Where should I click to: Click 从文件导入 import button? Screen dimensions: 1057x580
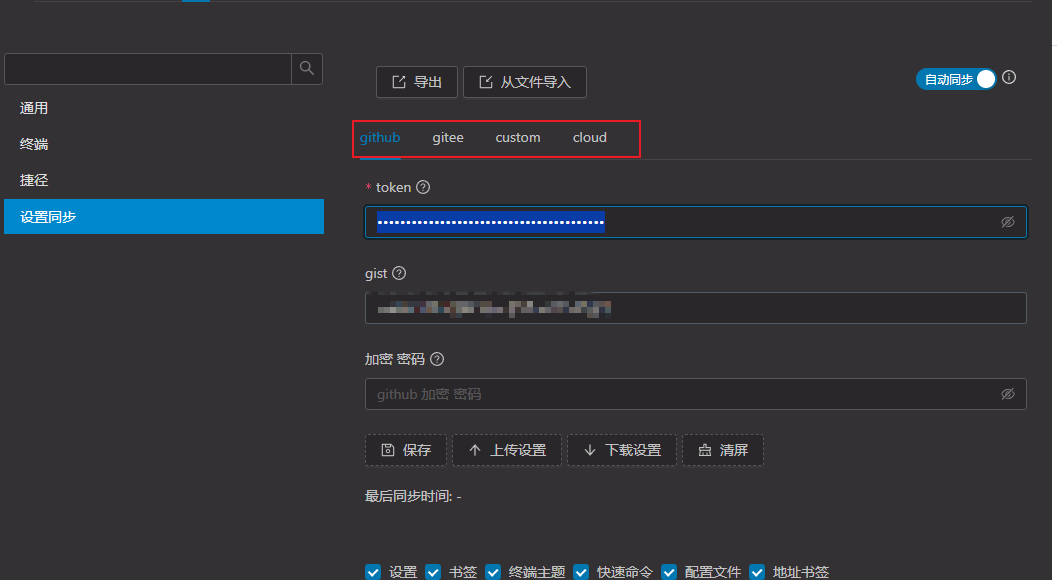524,82
